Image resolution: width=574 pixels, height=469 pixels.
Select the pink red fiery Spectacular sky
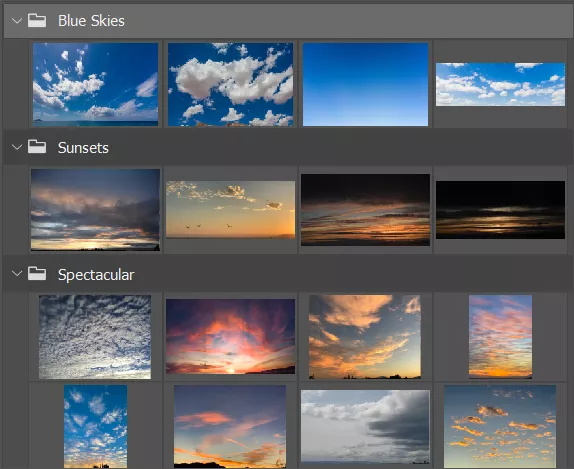[230, 336]
